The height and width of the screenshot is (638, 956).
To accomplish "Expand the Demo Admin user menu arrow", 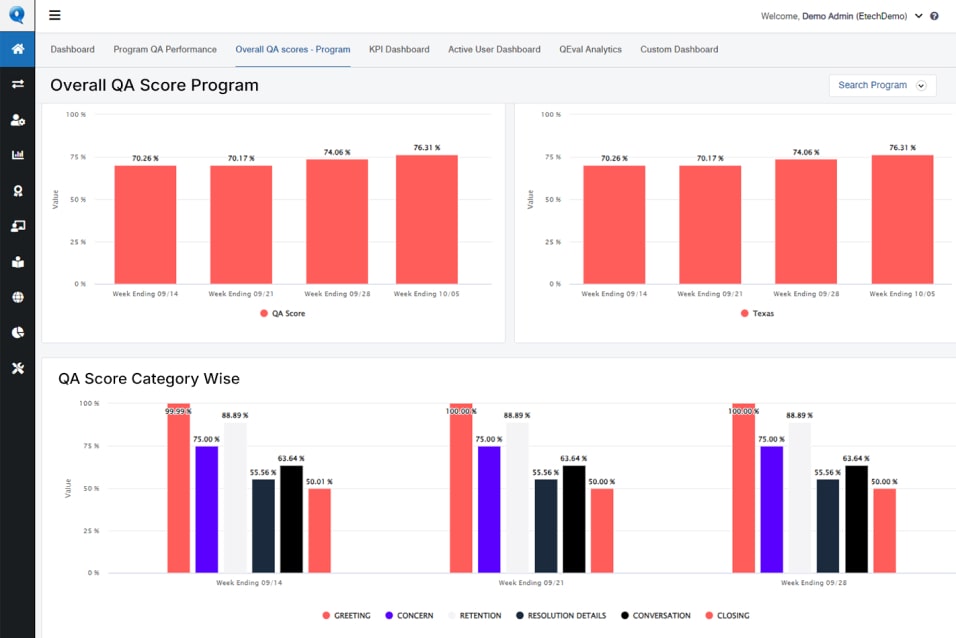I will (919, 16).
